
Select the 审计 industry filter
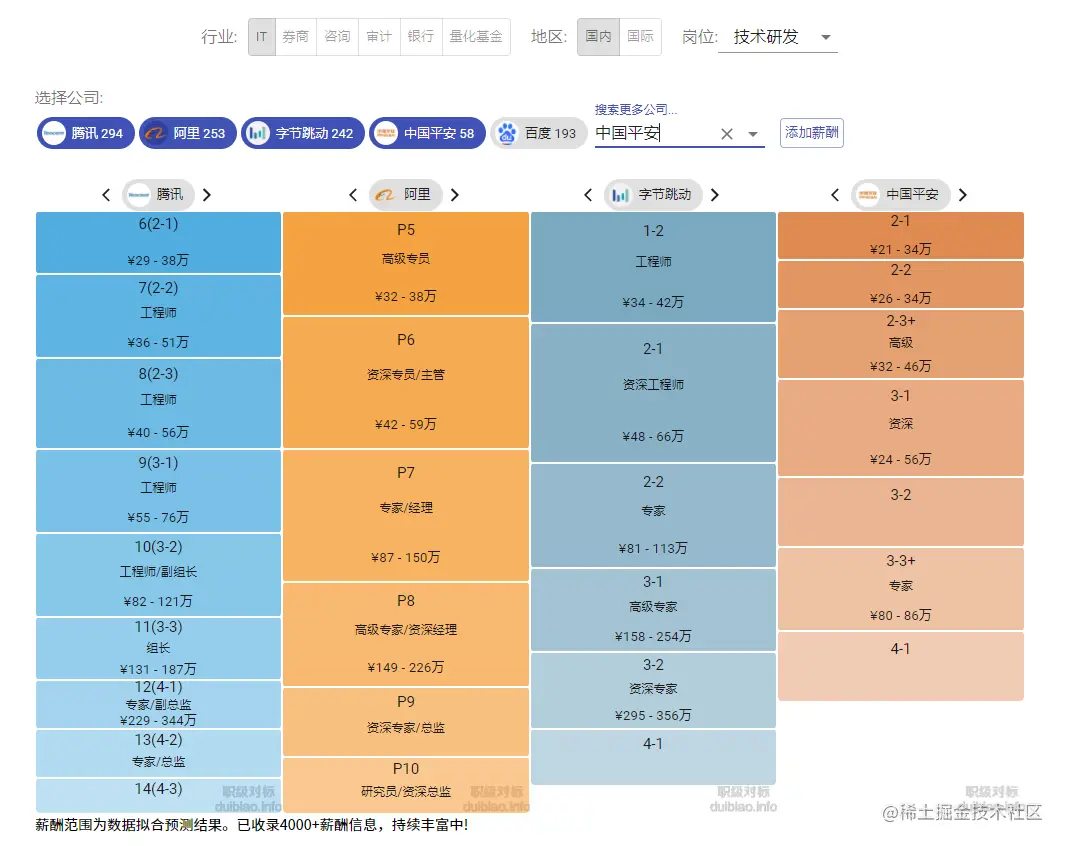coord(379,37)
